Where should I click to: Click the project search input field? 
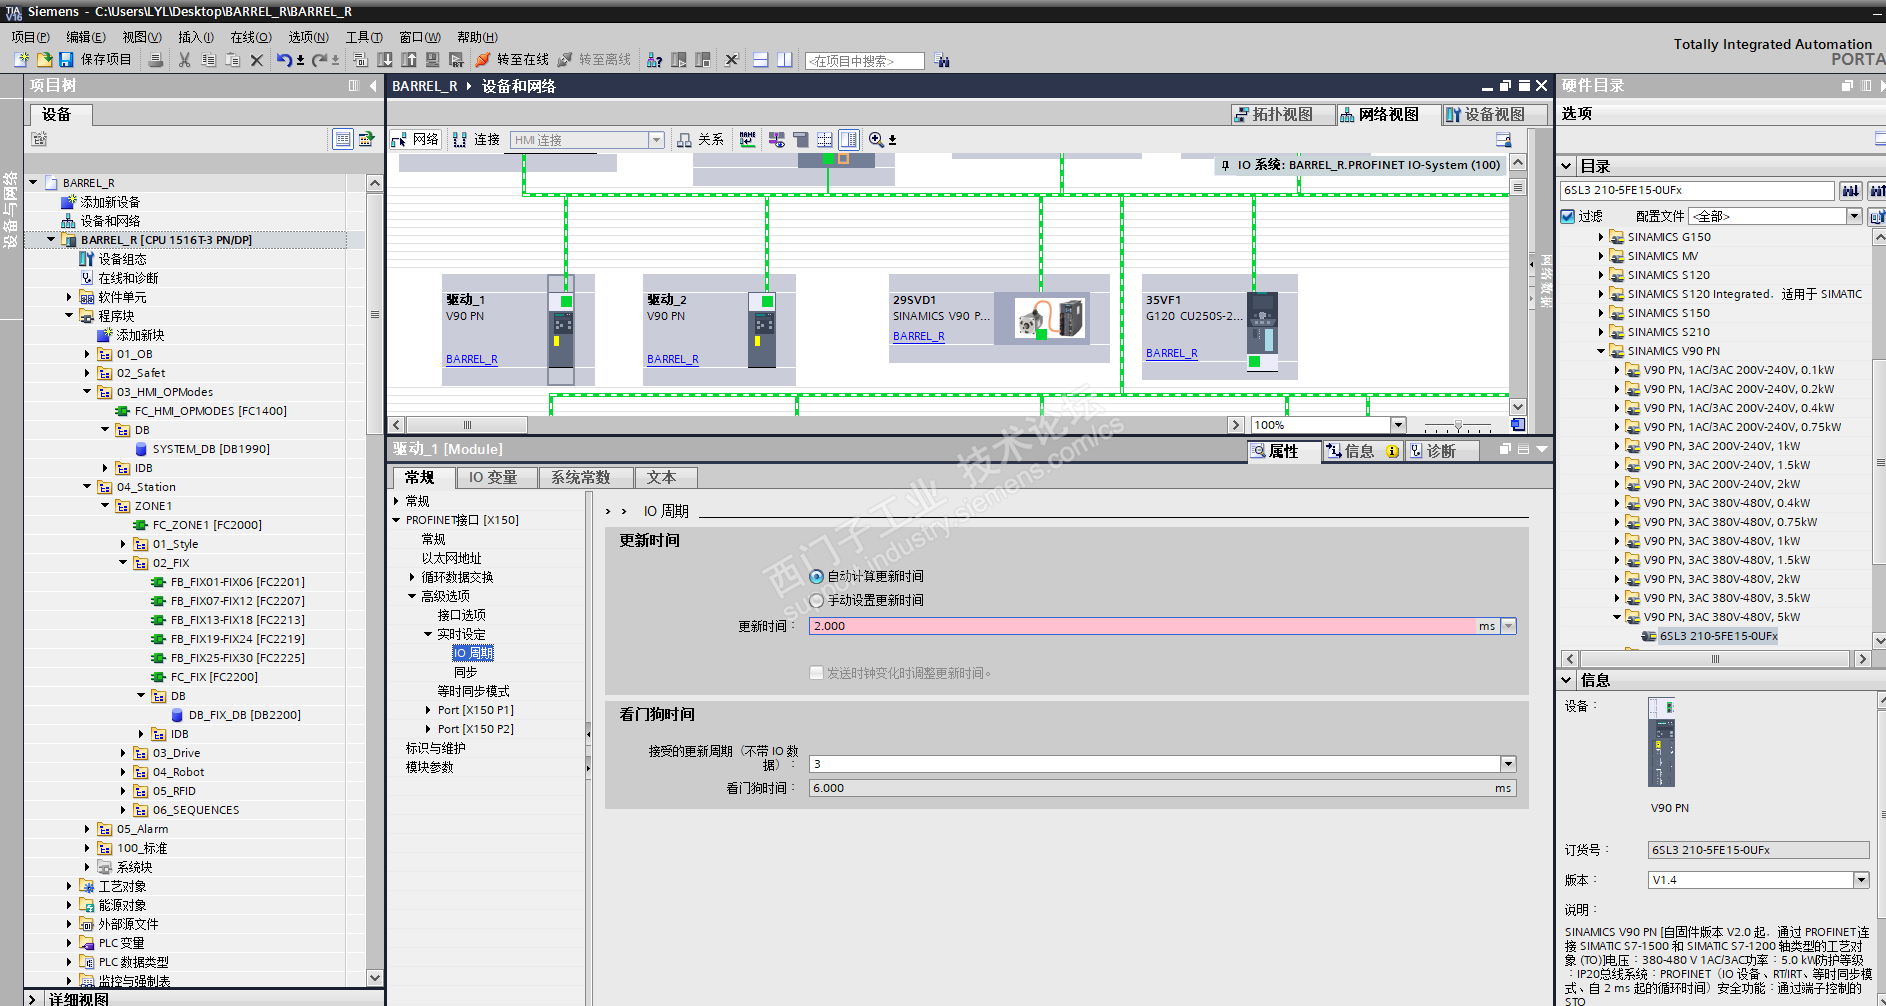point(864,61)
